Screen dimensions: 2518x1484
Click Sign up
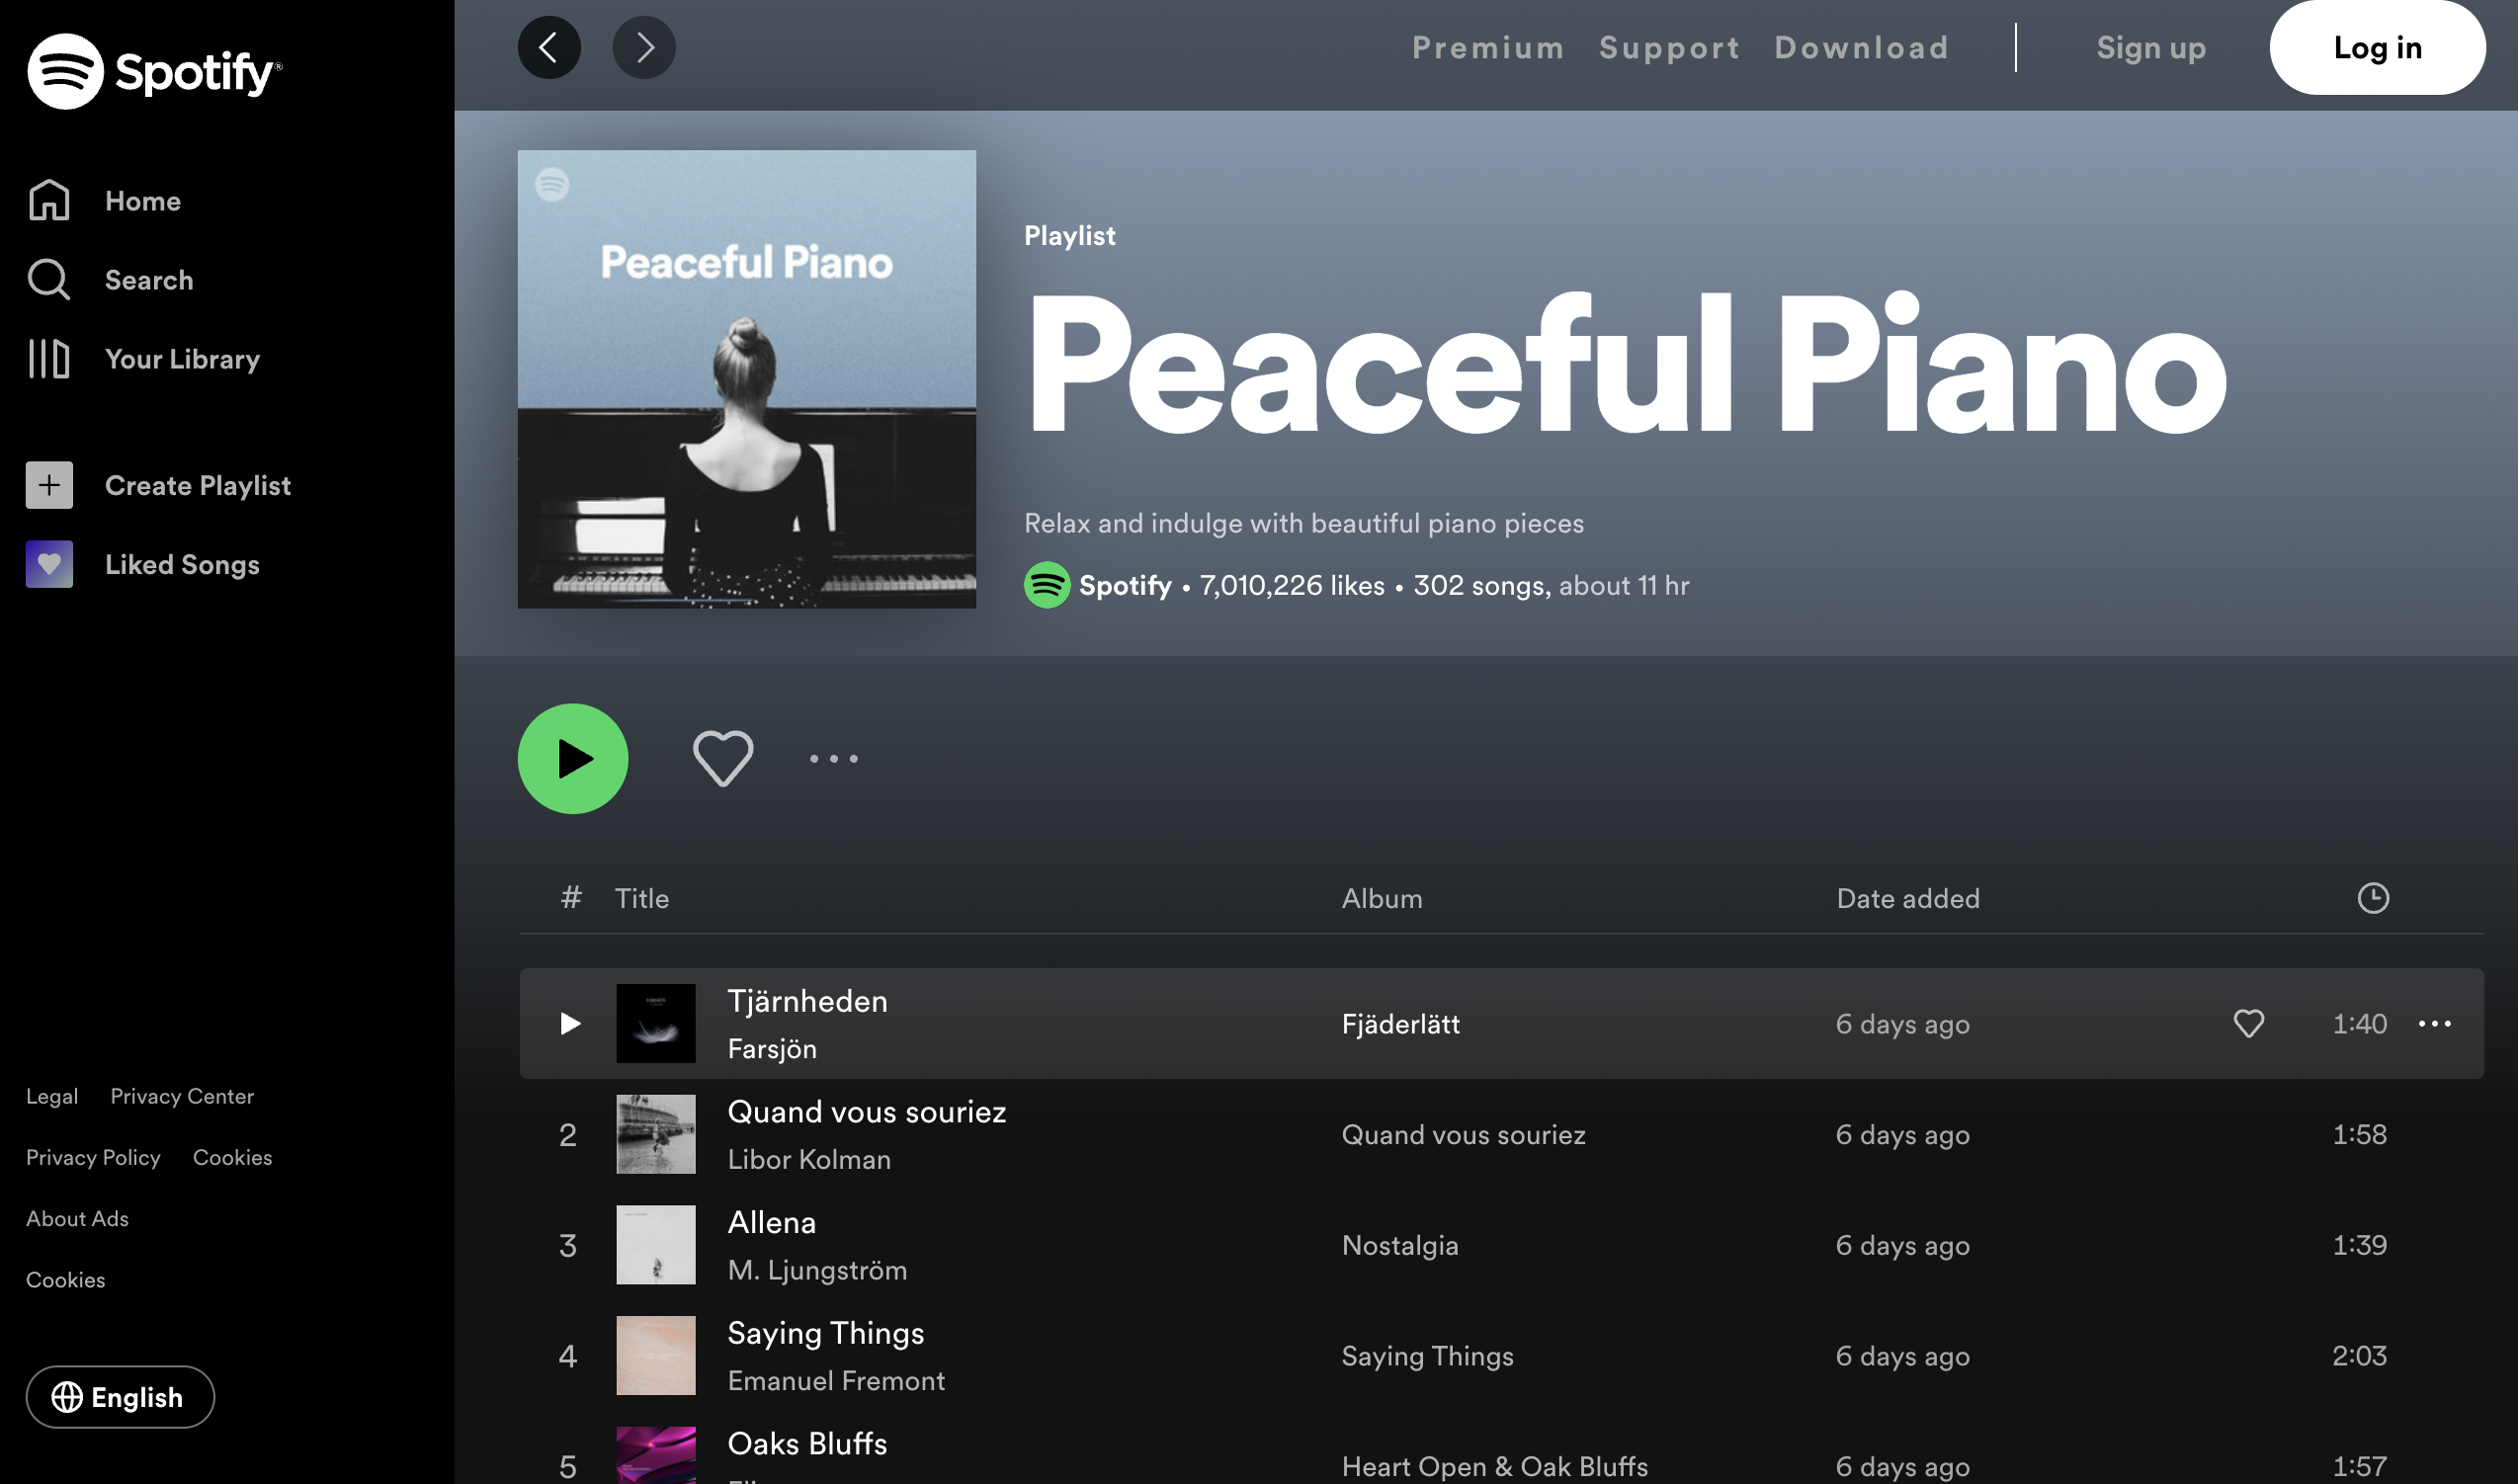2151,47
